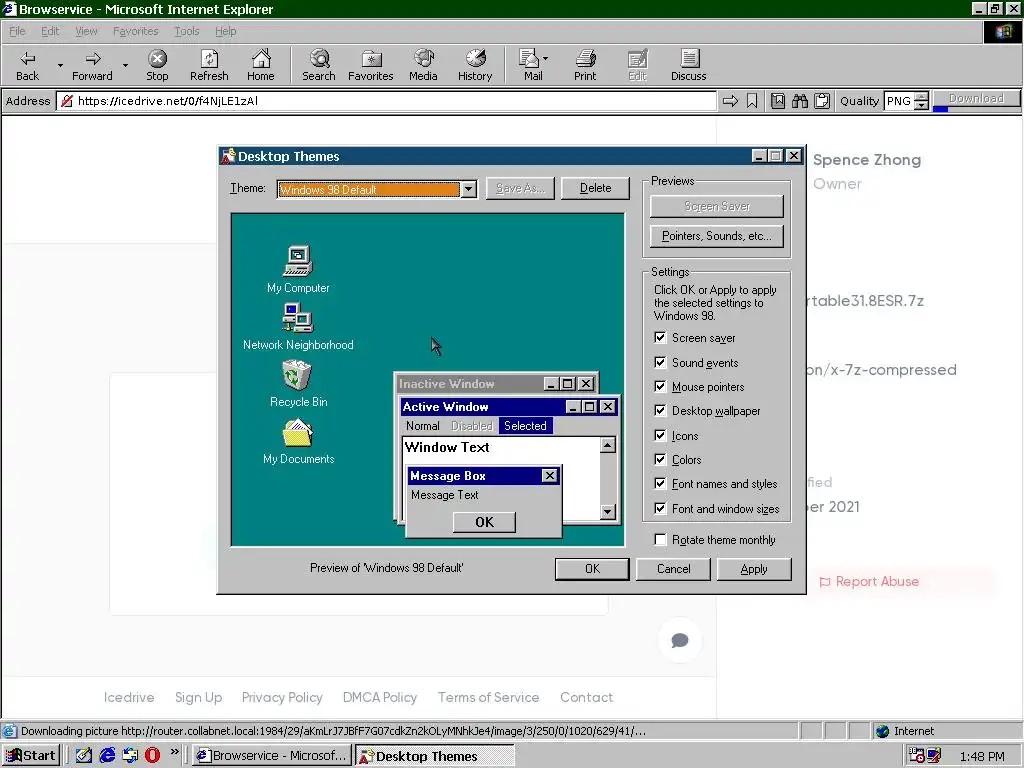The image size is (1024, 768).
Task: Change Quality PNG spinner value
Action: tap(921, 101)
